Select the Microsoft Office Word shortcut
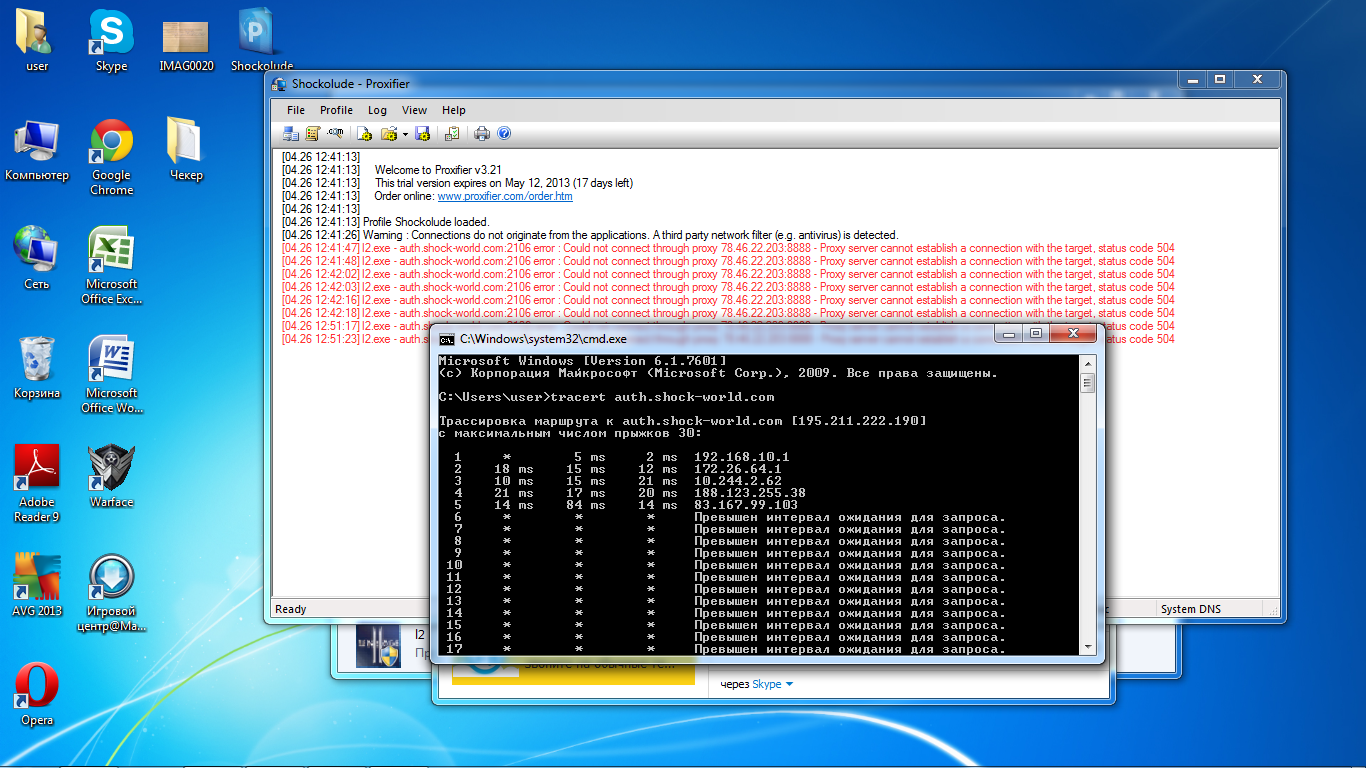The height and width of the screenshot is (768, 1366). point(111,375)
